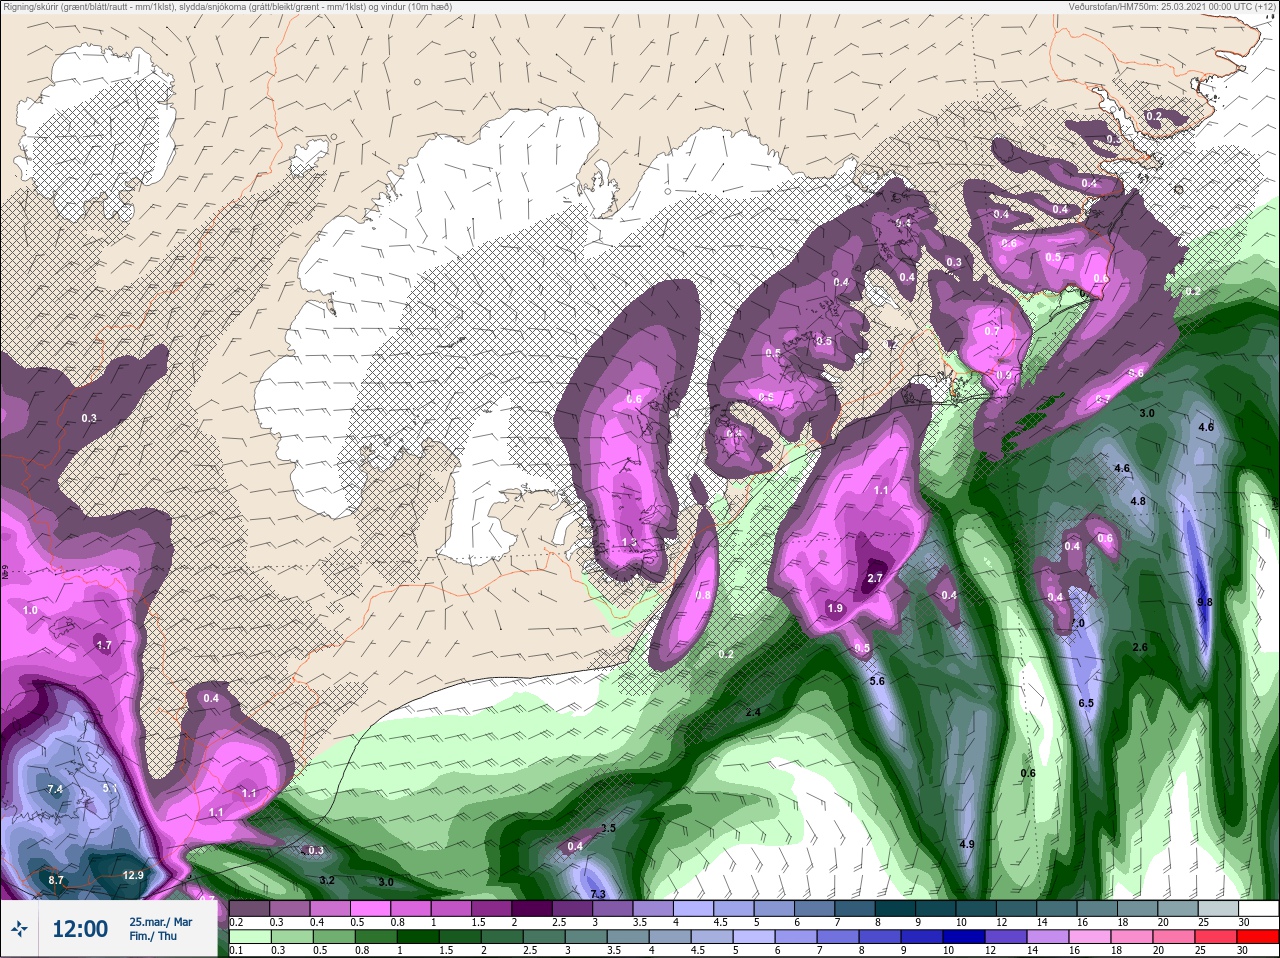1280x958 pixels.
Task: Select the date text '25.mar./ Mar Fim./ Thu'
Action: [x=160, y=929]
